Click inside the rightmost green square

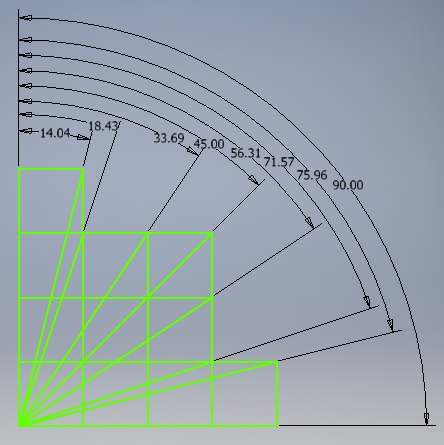(245, 394)
